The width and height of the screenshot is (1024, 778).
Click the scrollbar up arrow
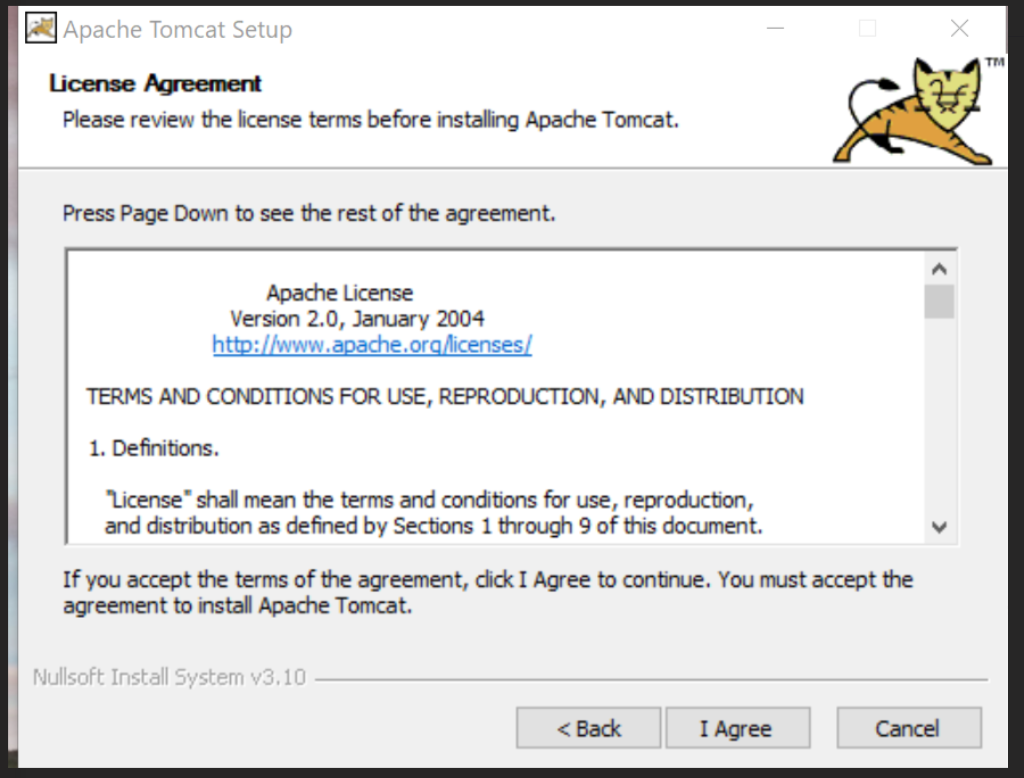tap(938, 267)
